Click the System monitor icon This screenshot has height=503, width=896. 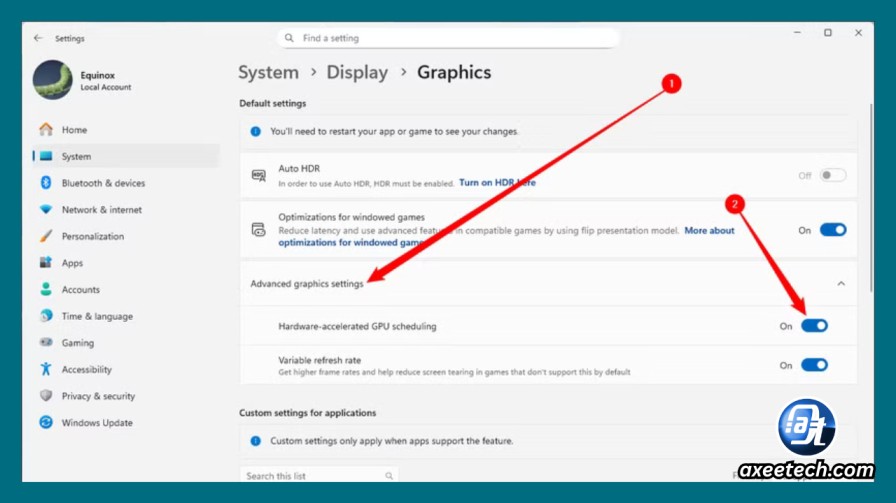point(46,156)
